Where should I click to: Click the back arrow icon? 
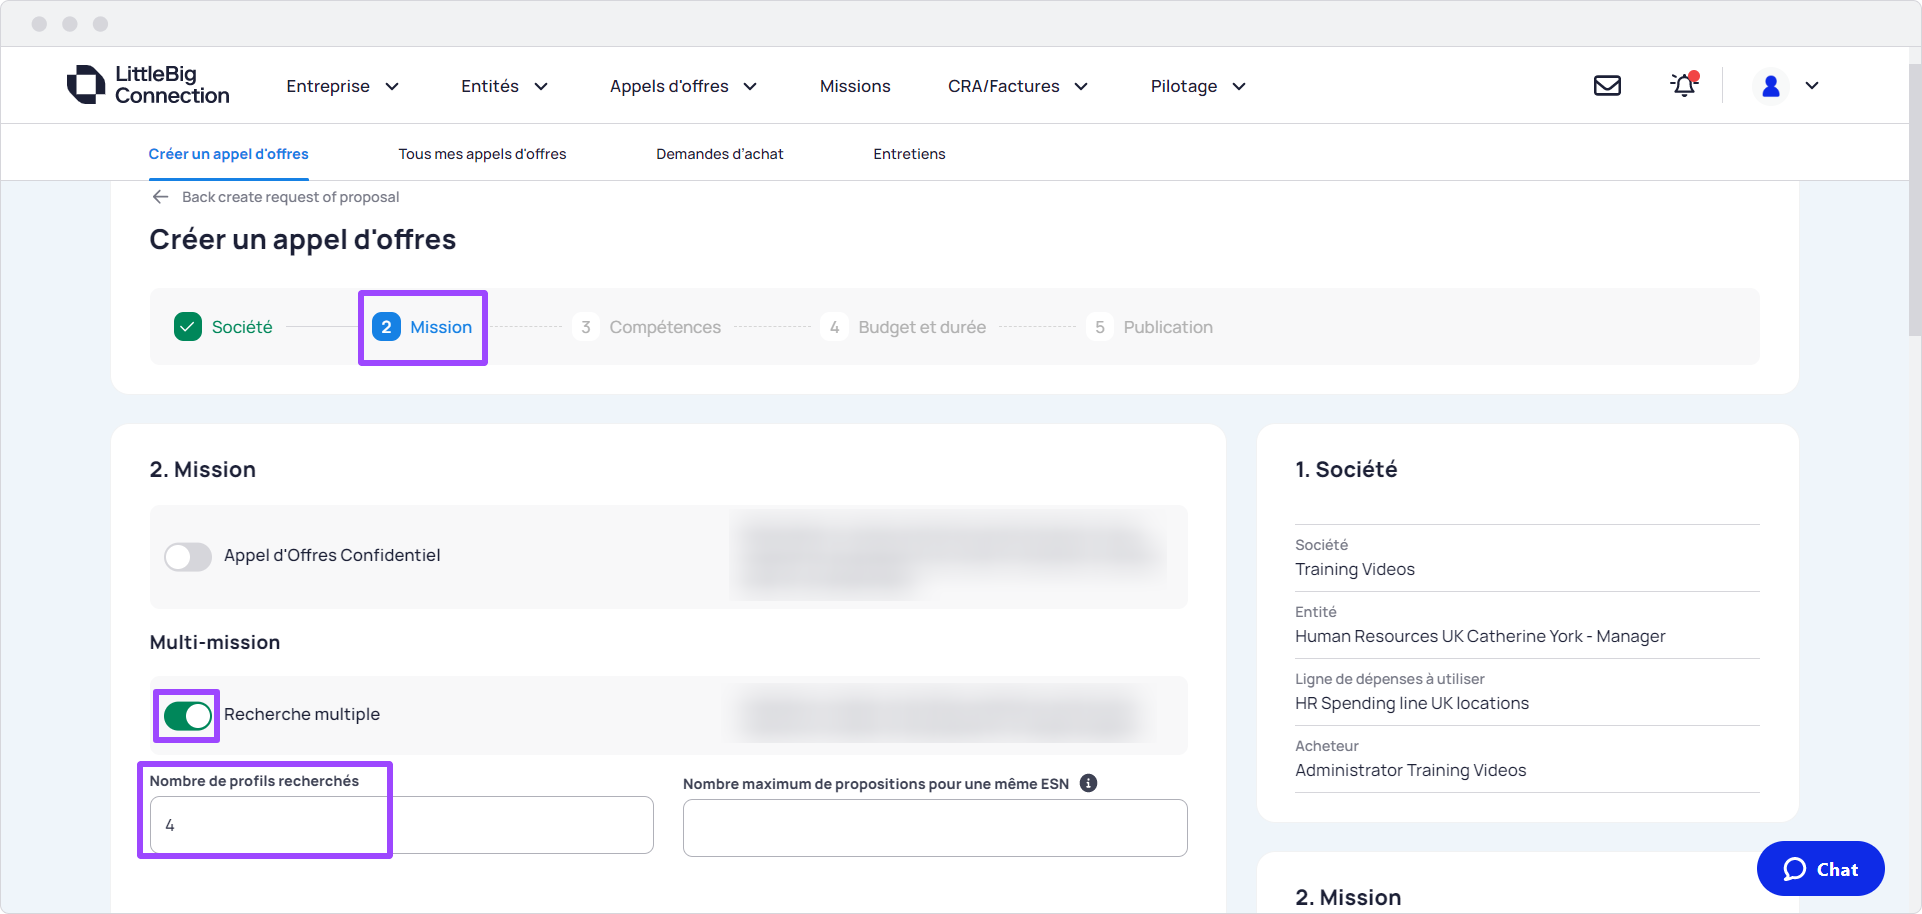160,197
